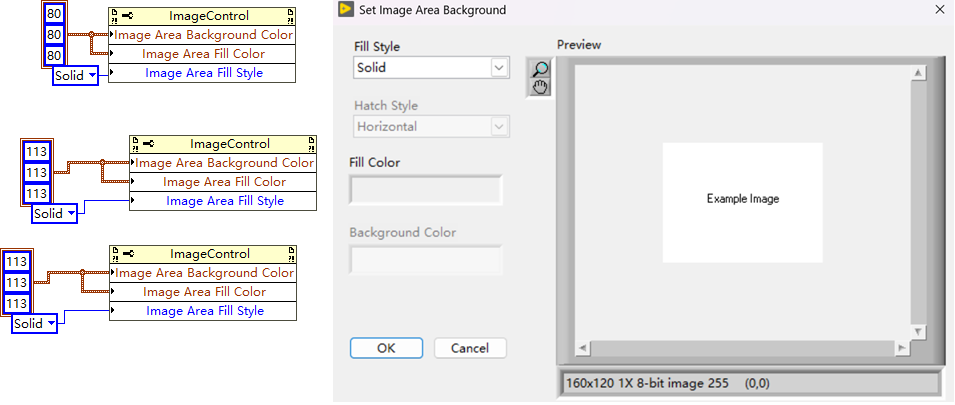Click the Background Color swatch box
The width and height of the screenshot is (955, 405).
(425, 260)
